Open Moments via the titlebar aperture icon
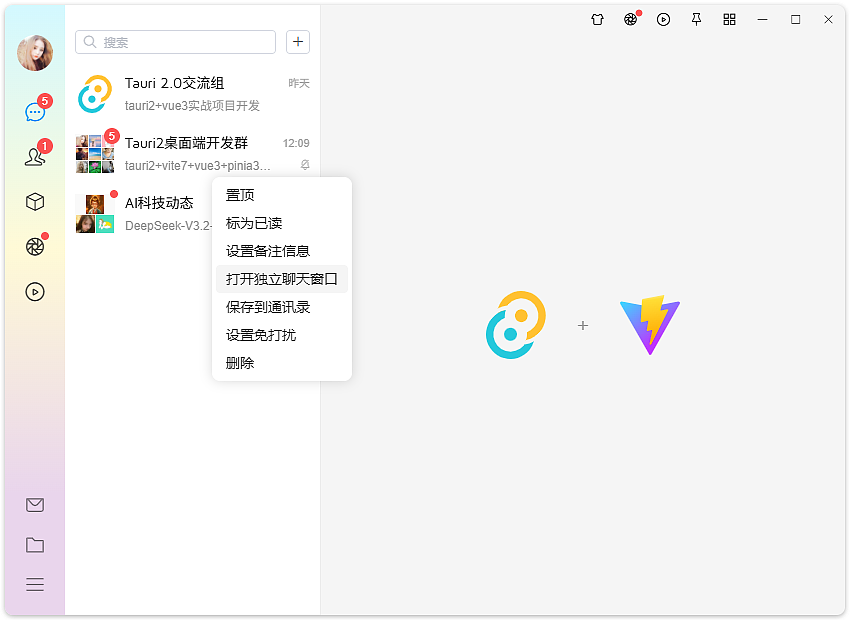This screenshot has height=620, width=850. click(x=630, y=19)
